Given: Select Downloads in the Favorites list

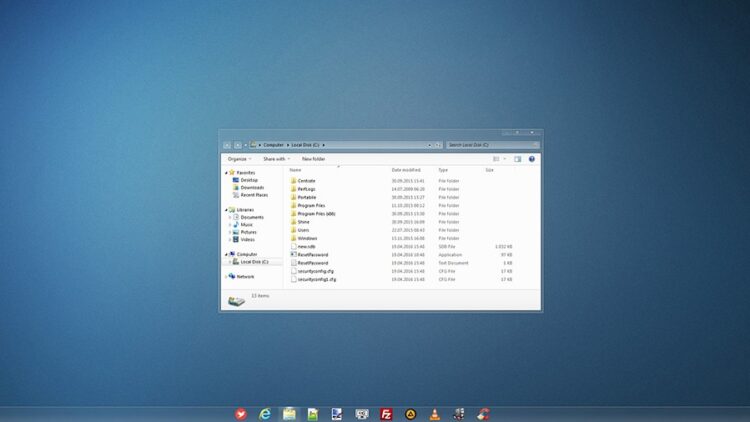Looking at the screenshot, I should tap(251, 188).
